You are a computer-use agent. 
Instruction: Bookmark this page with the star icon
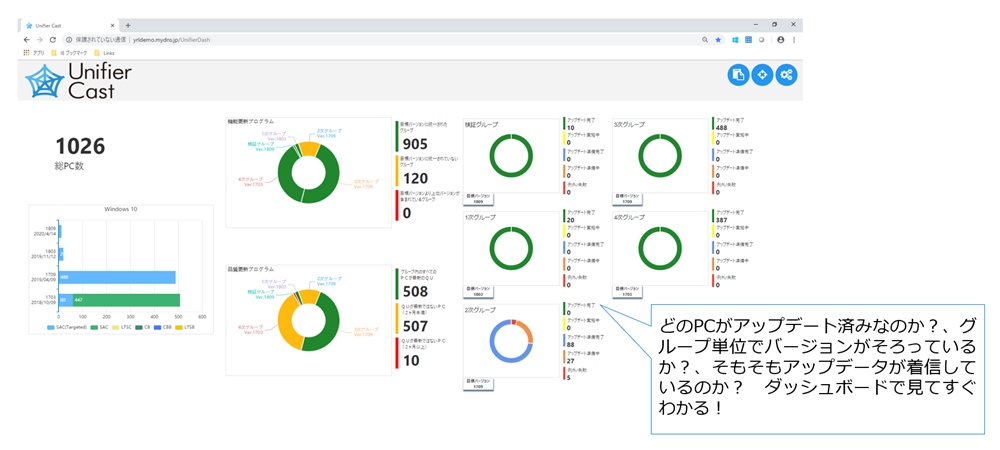click(717, 40)
